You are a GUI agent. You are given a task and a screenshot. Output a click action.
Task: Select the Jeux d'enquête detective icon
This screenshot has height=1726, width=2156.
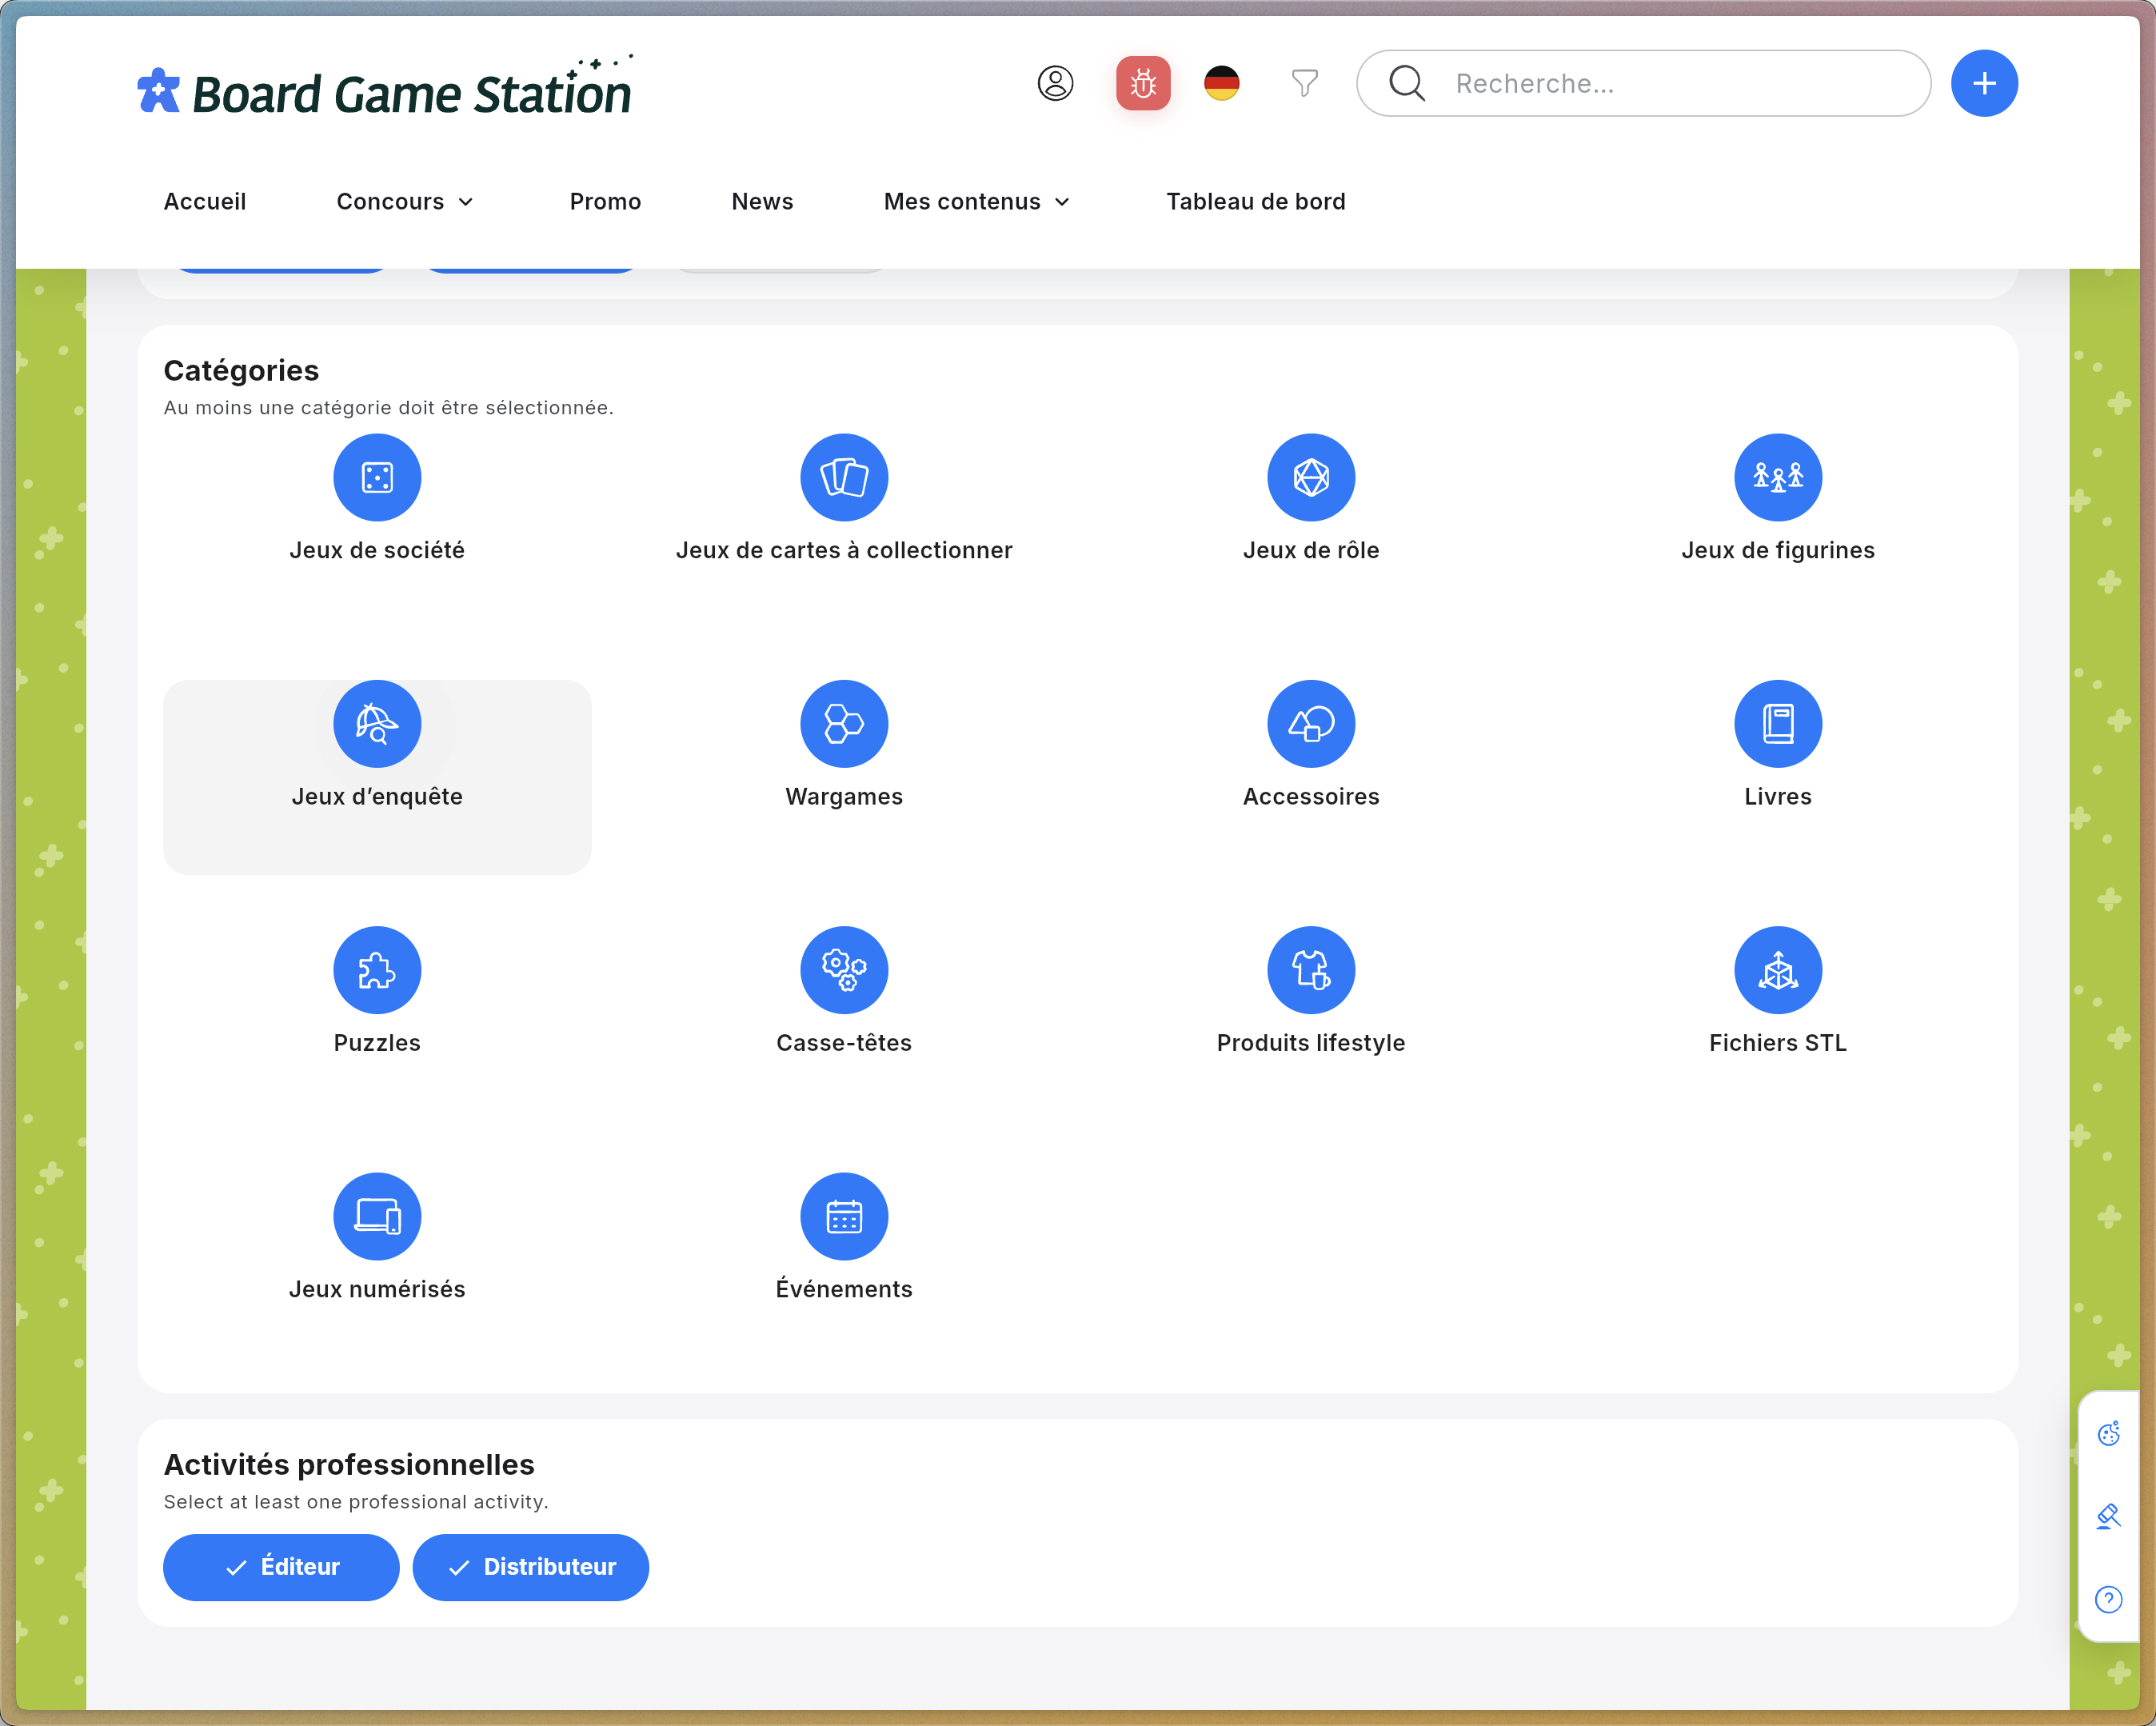point(377,724)
